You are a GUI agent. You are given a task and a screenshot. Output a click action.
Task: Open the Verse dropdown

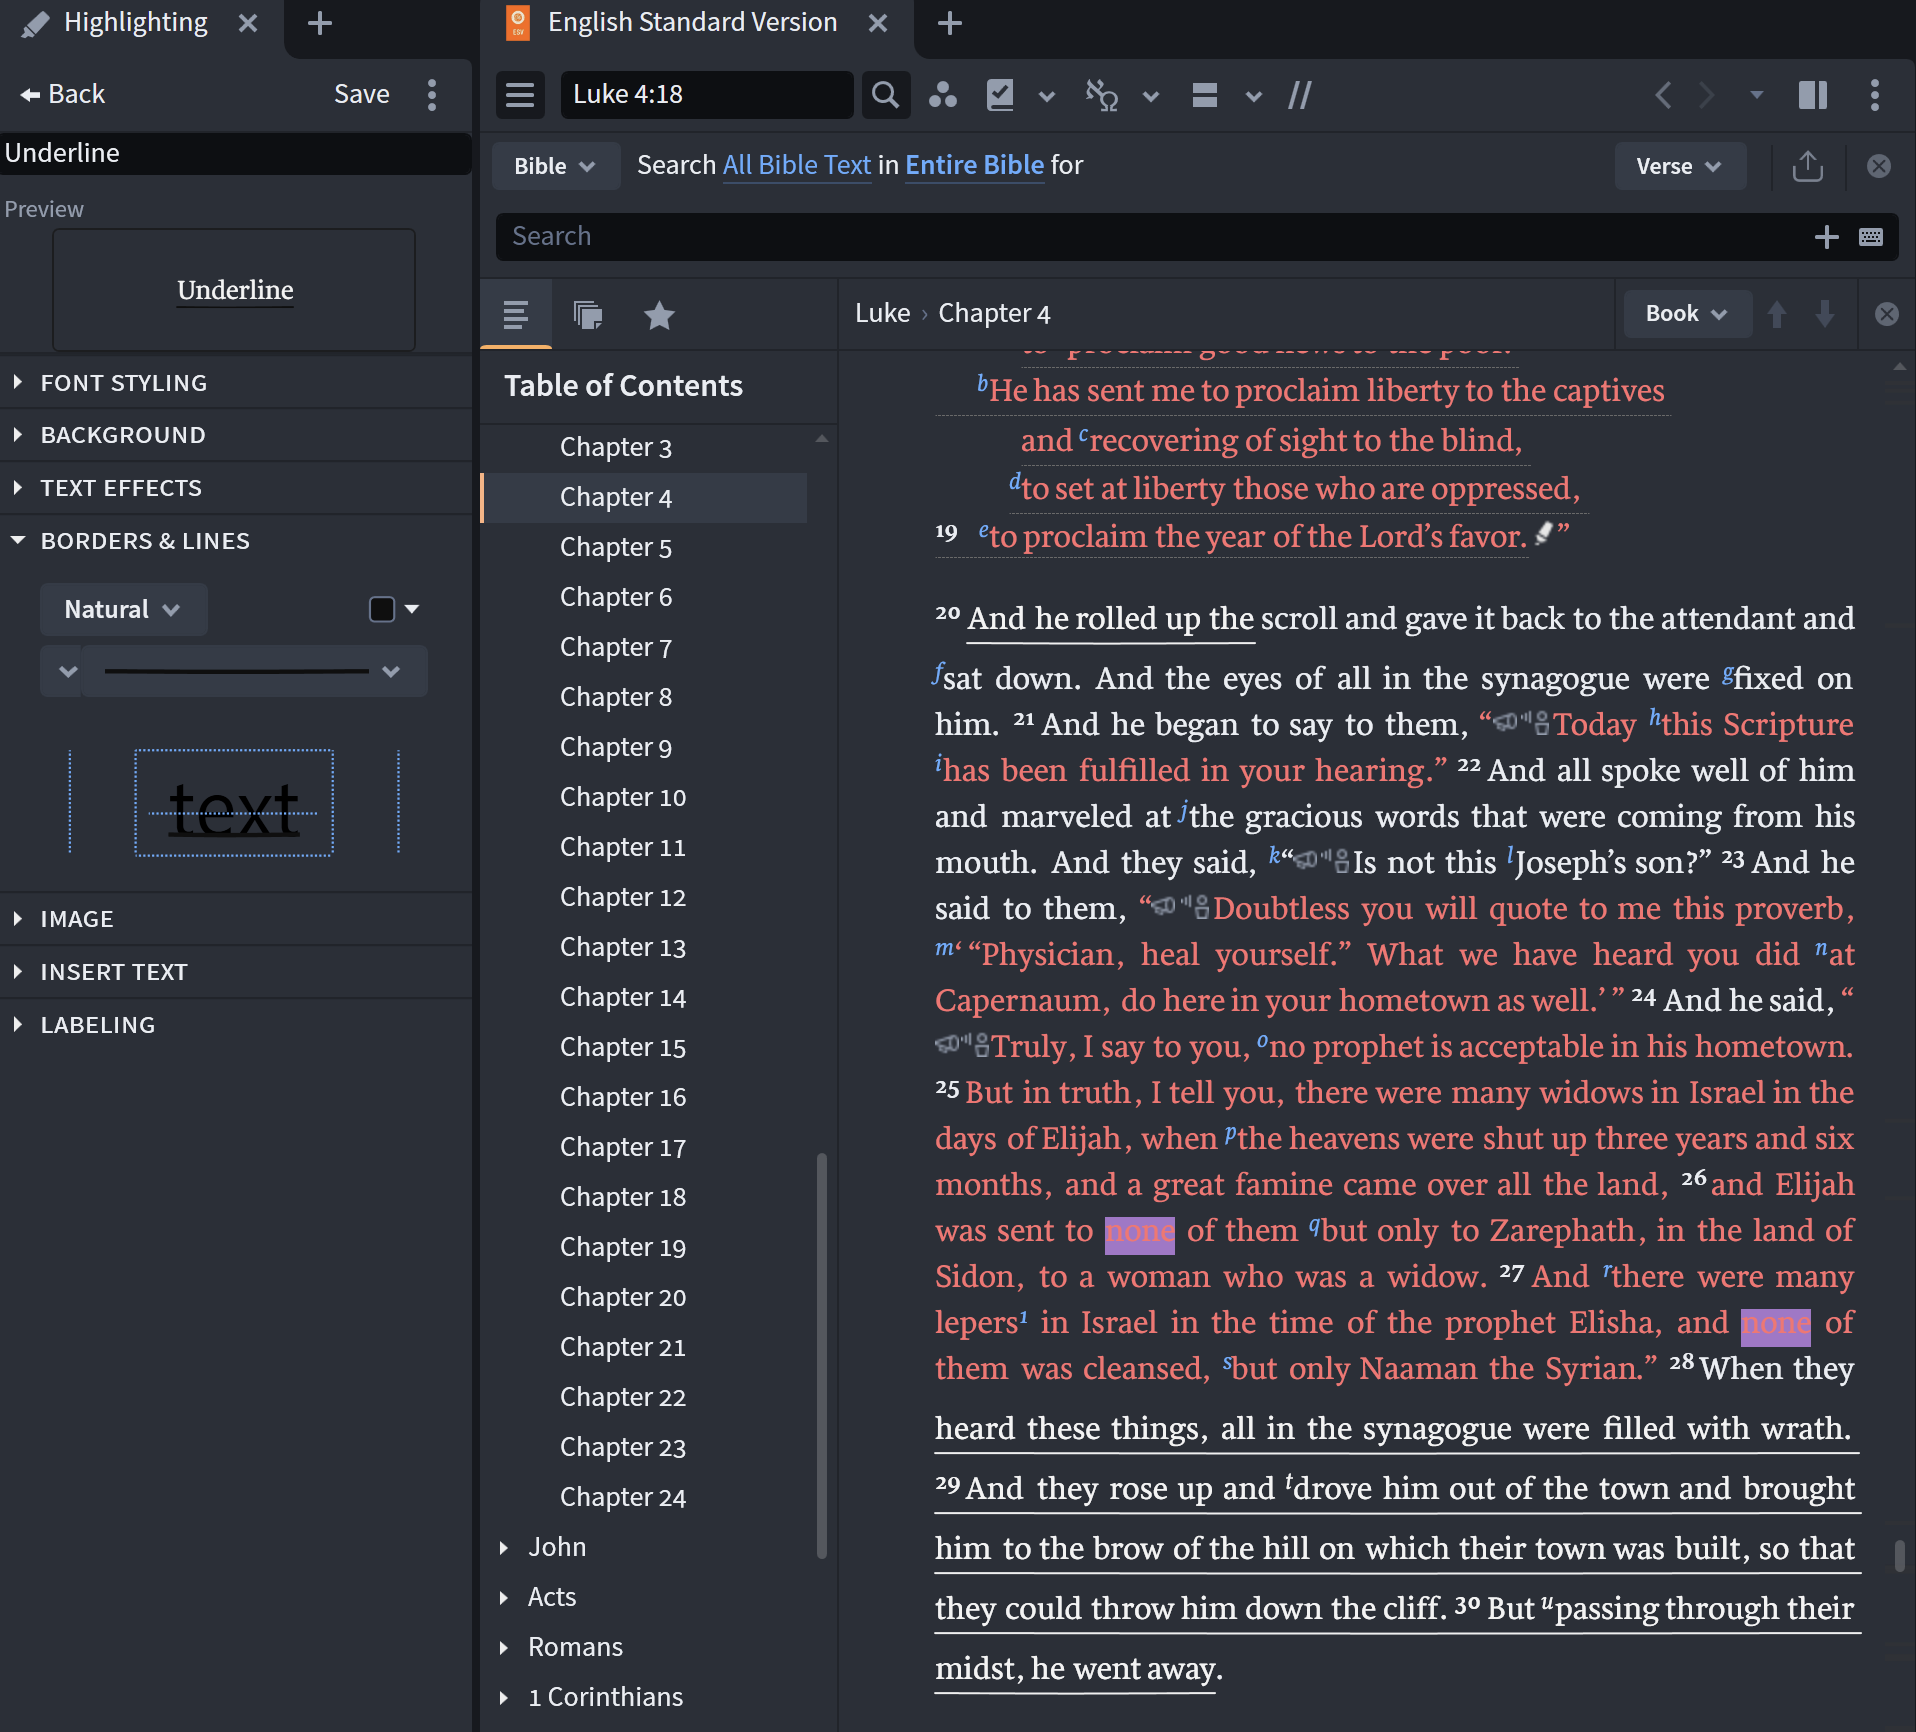(x=1679, y=166)
